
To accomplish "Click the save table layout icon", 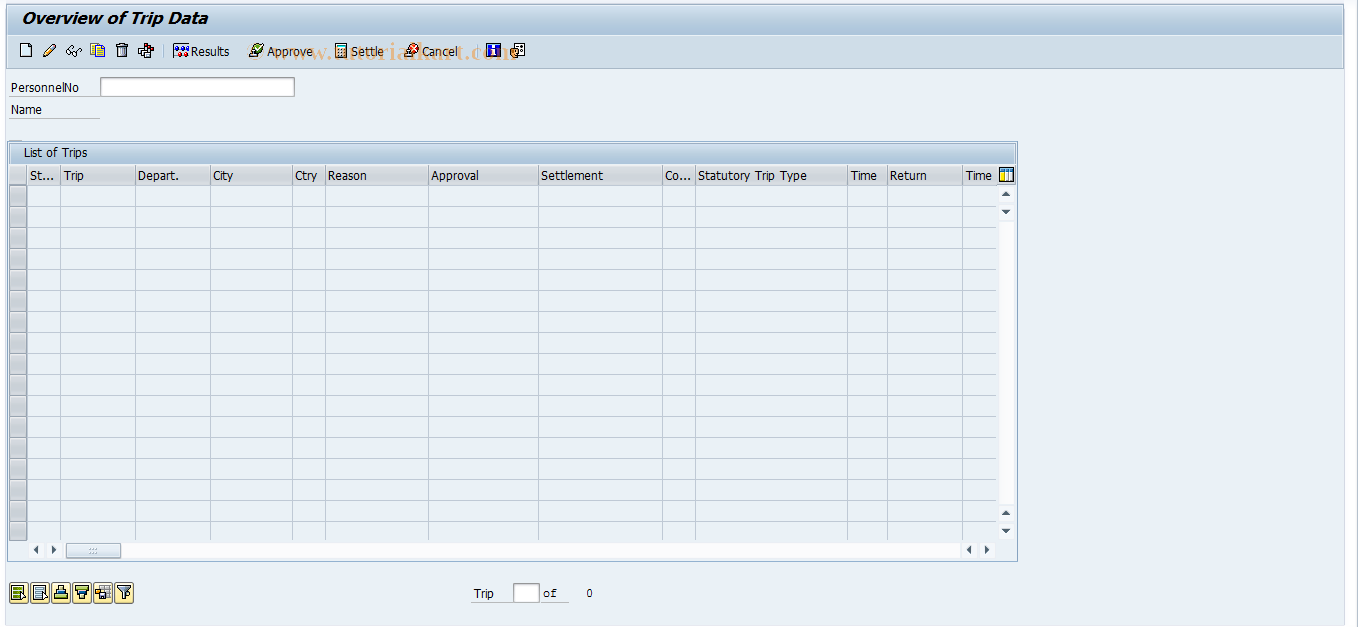I will (103, 593).
